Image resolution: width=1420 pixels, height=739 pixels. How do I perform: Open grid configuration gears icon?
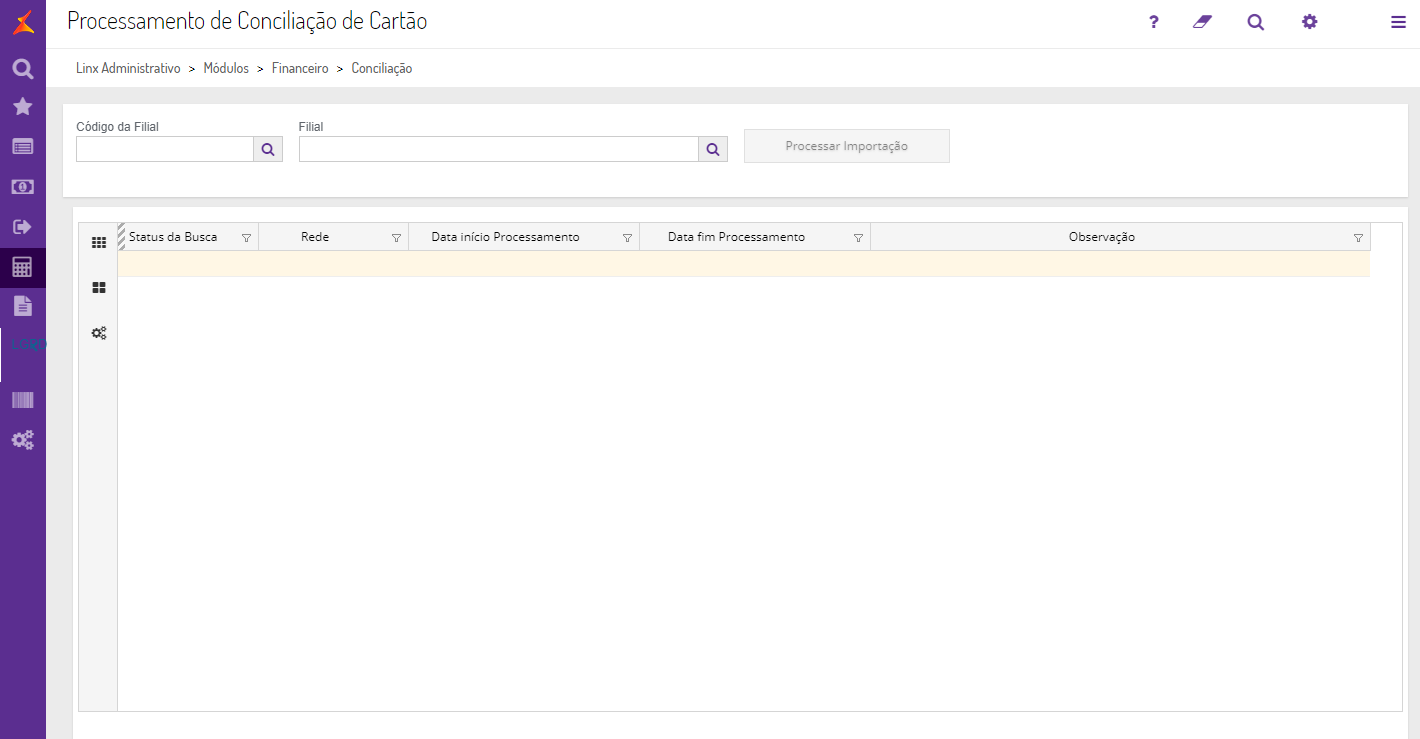click(x=99, y=333)
